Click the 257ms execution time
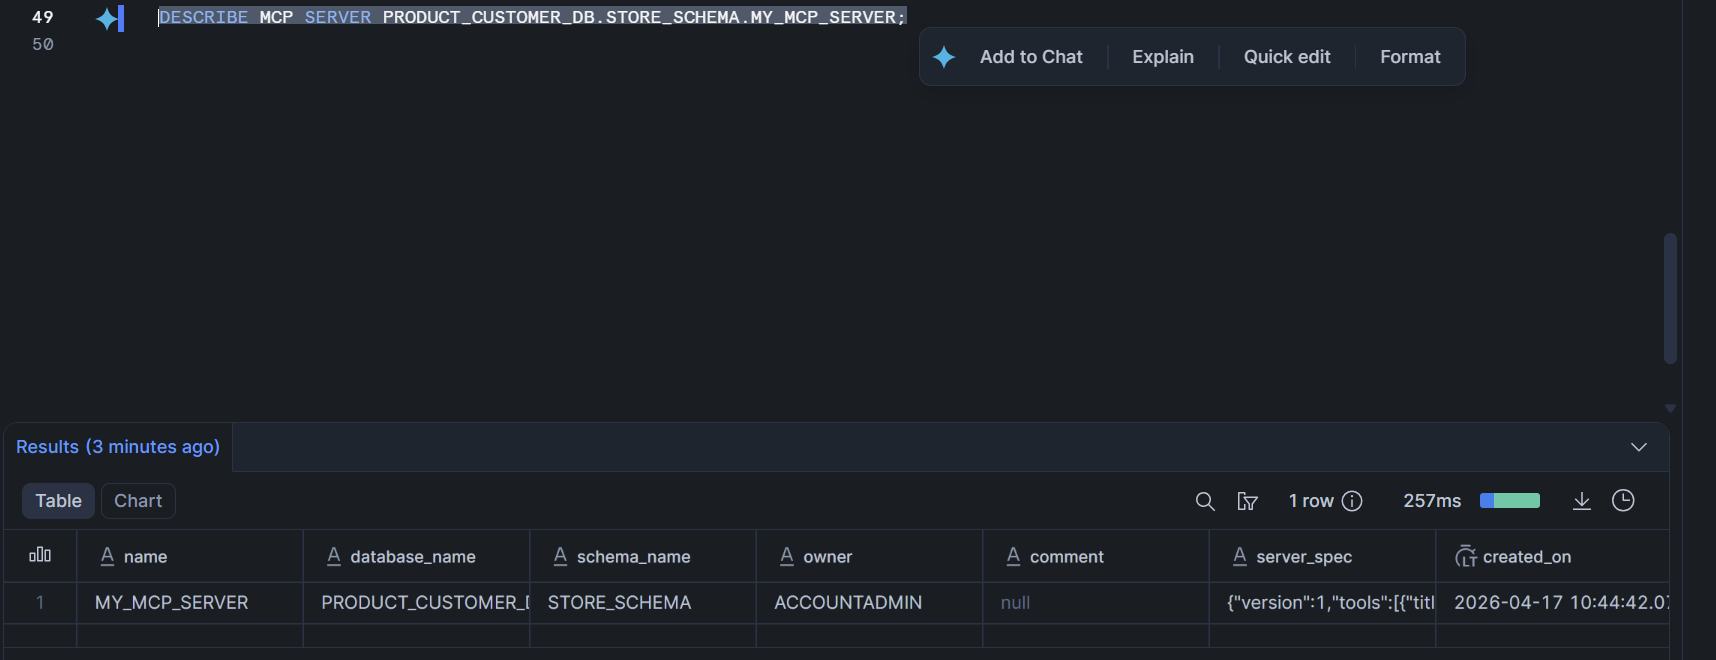Viewport: 1716px width, 660px height. coord(1432,501)
